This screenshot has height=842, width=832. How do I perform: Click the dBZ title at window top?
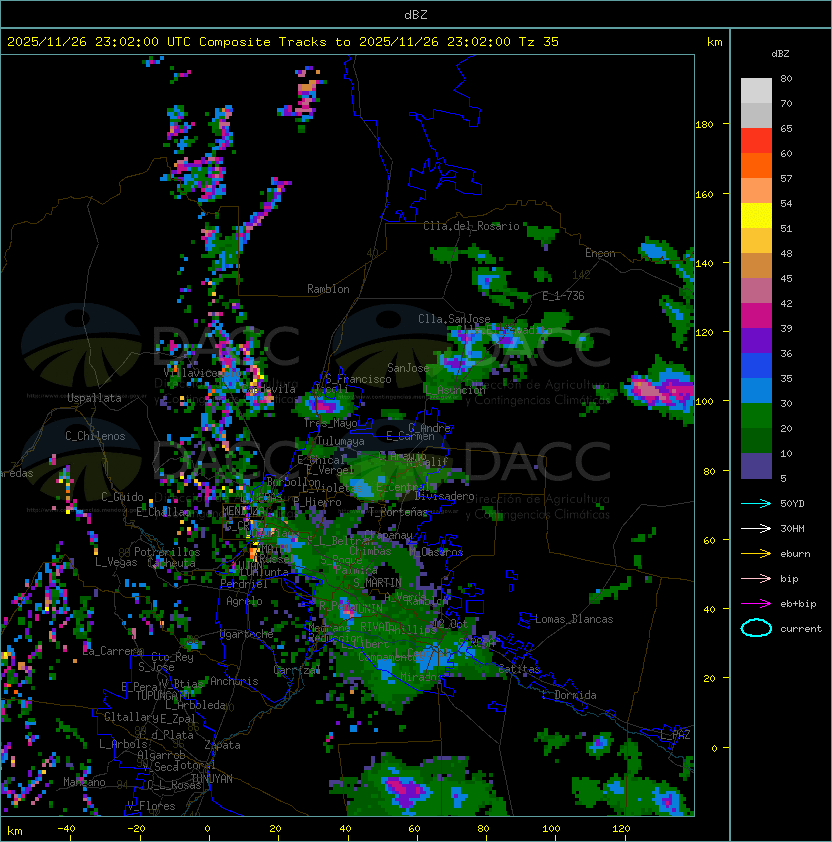click(x=416, y=14)
